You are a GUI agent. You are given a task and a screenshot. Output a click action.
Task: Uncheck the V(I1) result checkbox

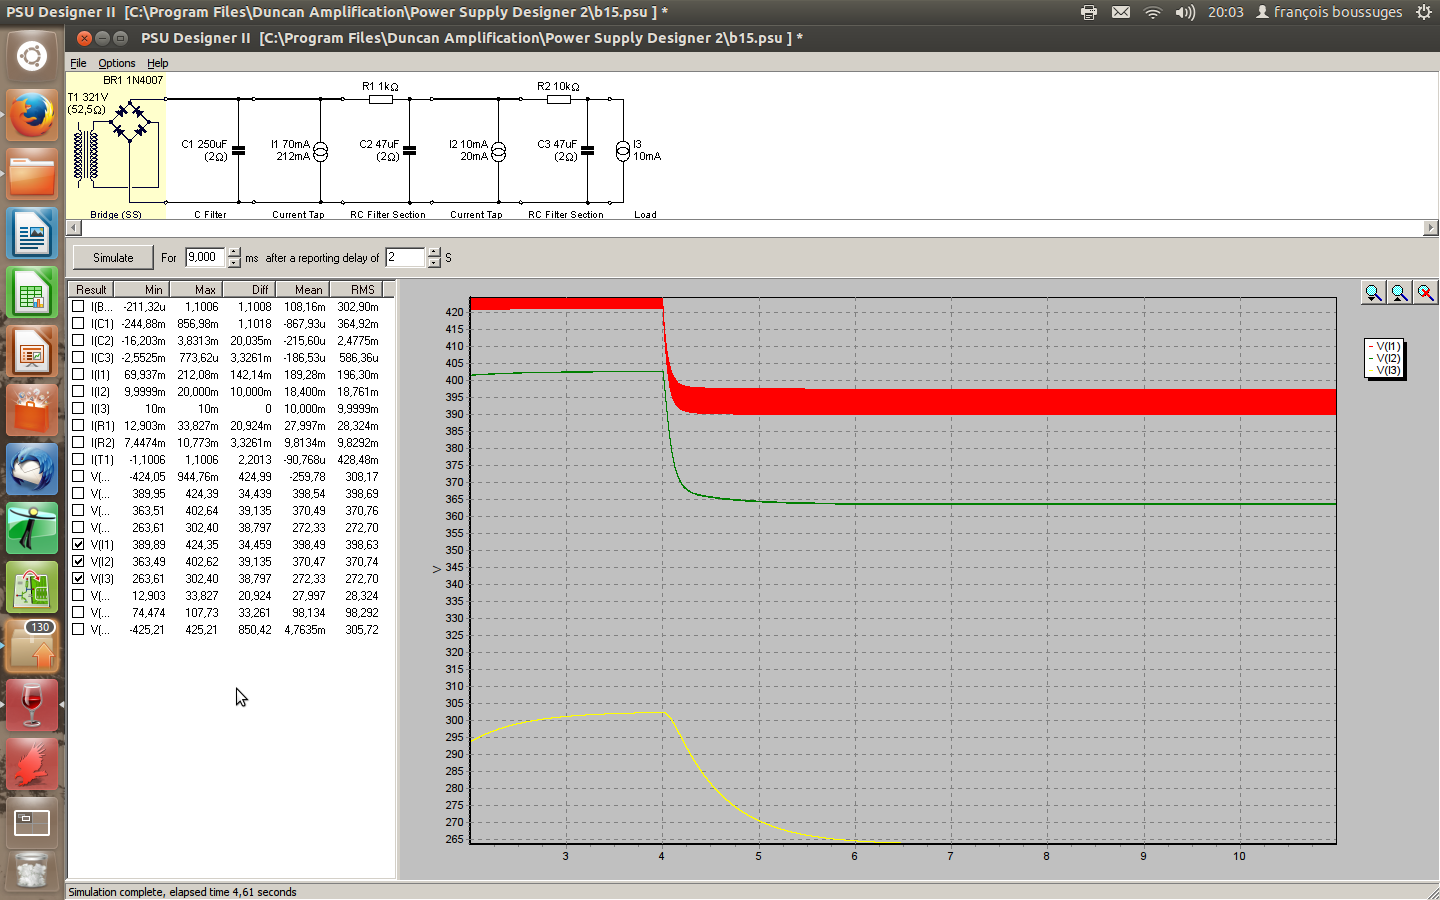[78, 545]
